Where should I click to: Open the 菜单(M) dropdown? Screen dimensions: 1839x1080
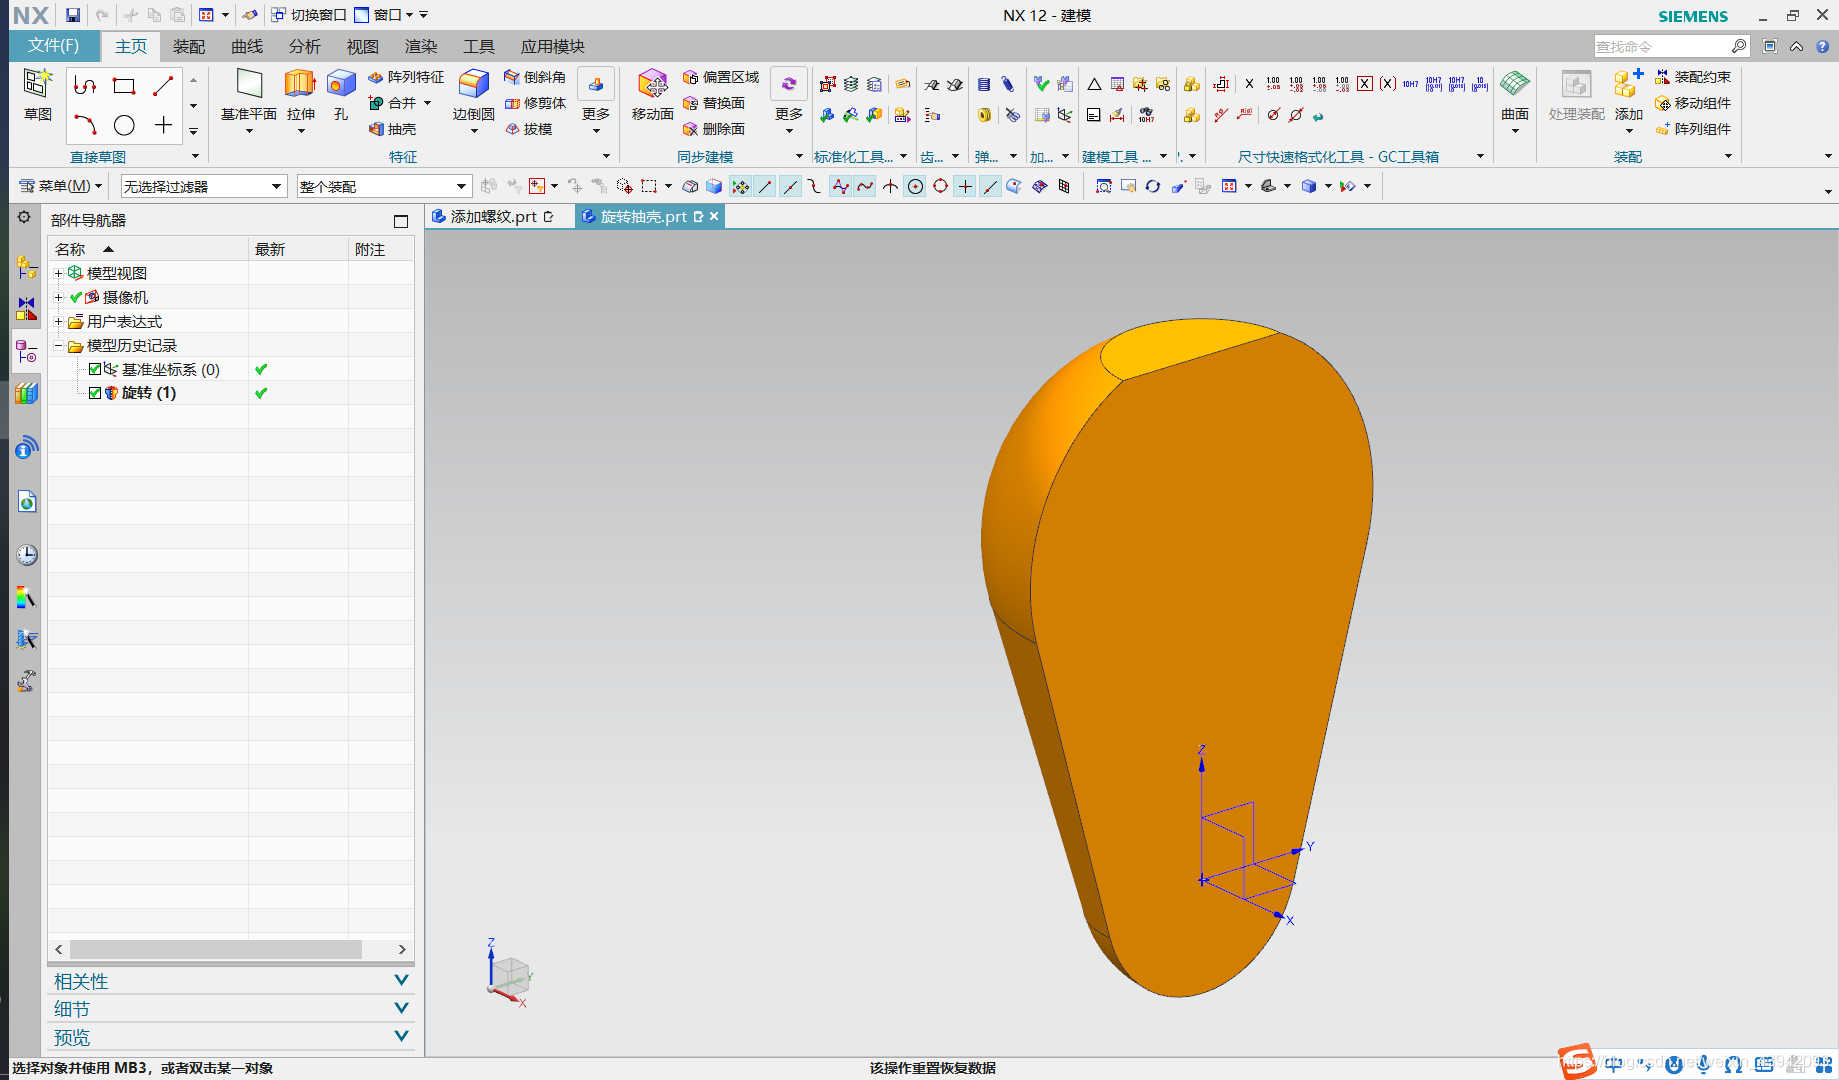coord(61,186)
